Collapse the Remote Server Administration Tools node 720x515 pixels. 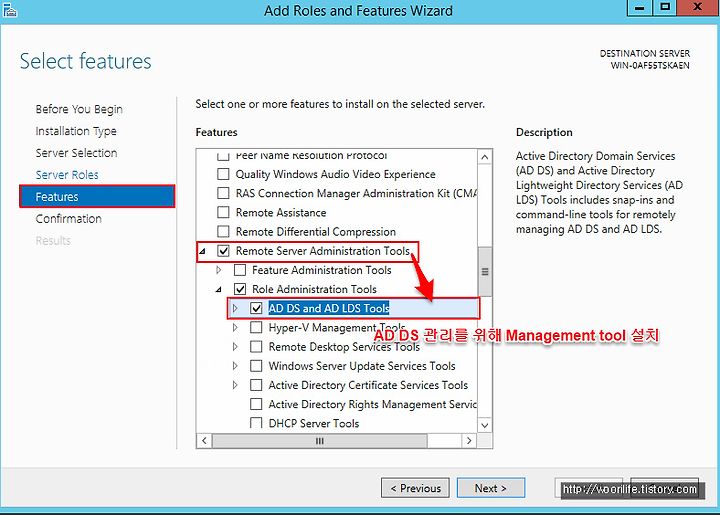(x=202, y=251)
